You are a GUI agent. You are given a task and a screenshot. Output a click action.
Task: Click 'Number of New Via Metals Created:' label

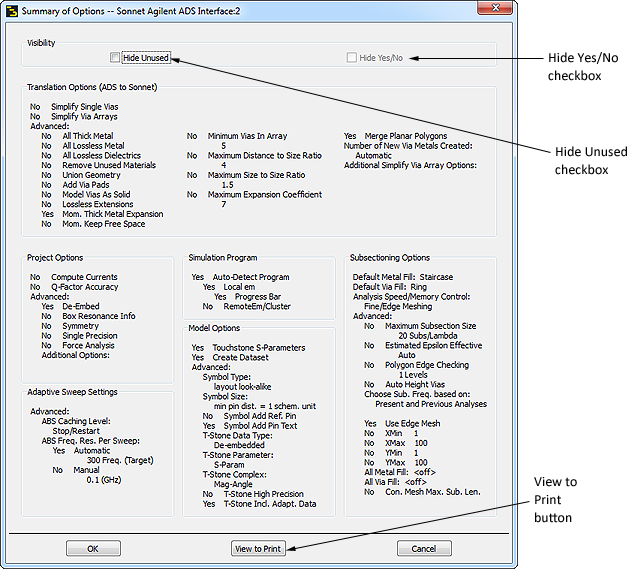click(408, 146)
